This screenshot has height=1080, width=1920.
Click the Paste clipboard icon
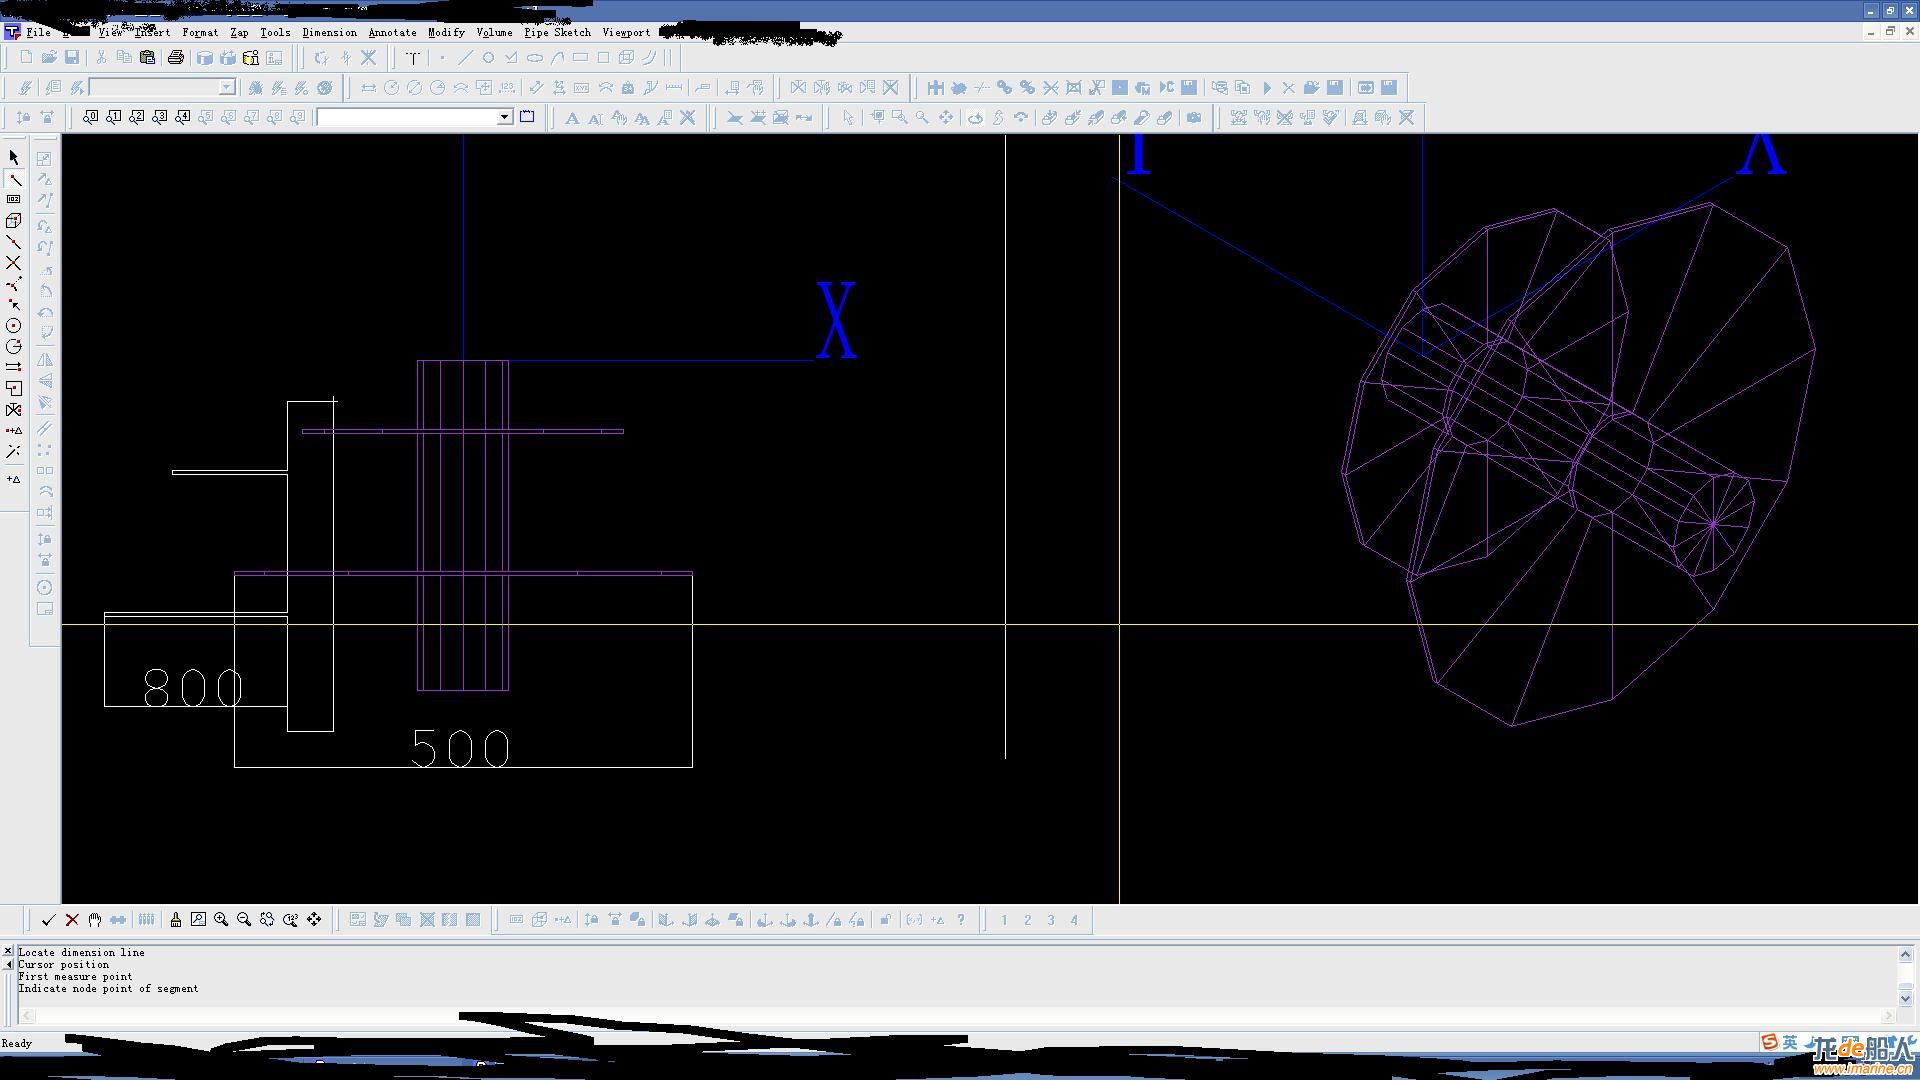pos(147,58)
